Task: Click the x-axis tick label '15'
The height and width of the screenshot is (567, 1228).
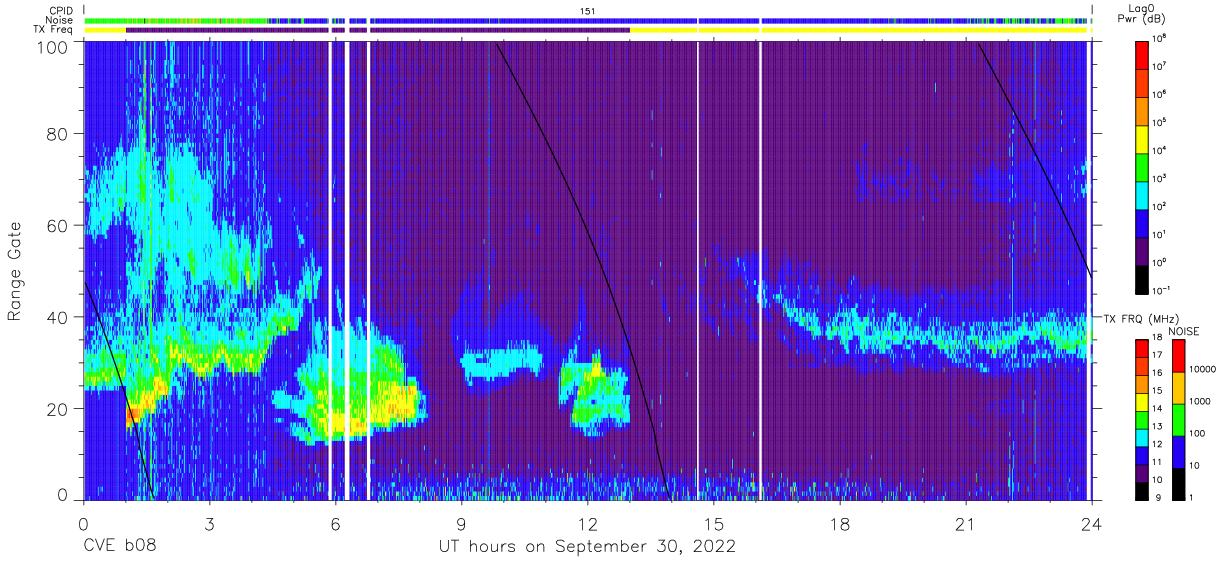Action: (714, 524)
